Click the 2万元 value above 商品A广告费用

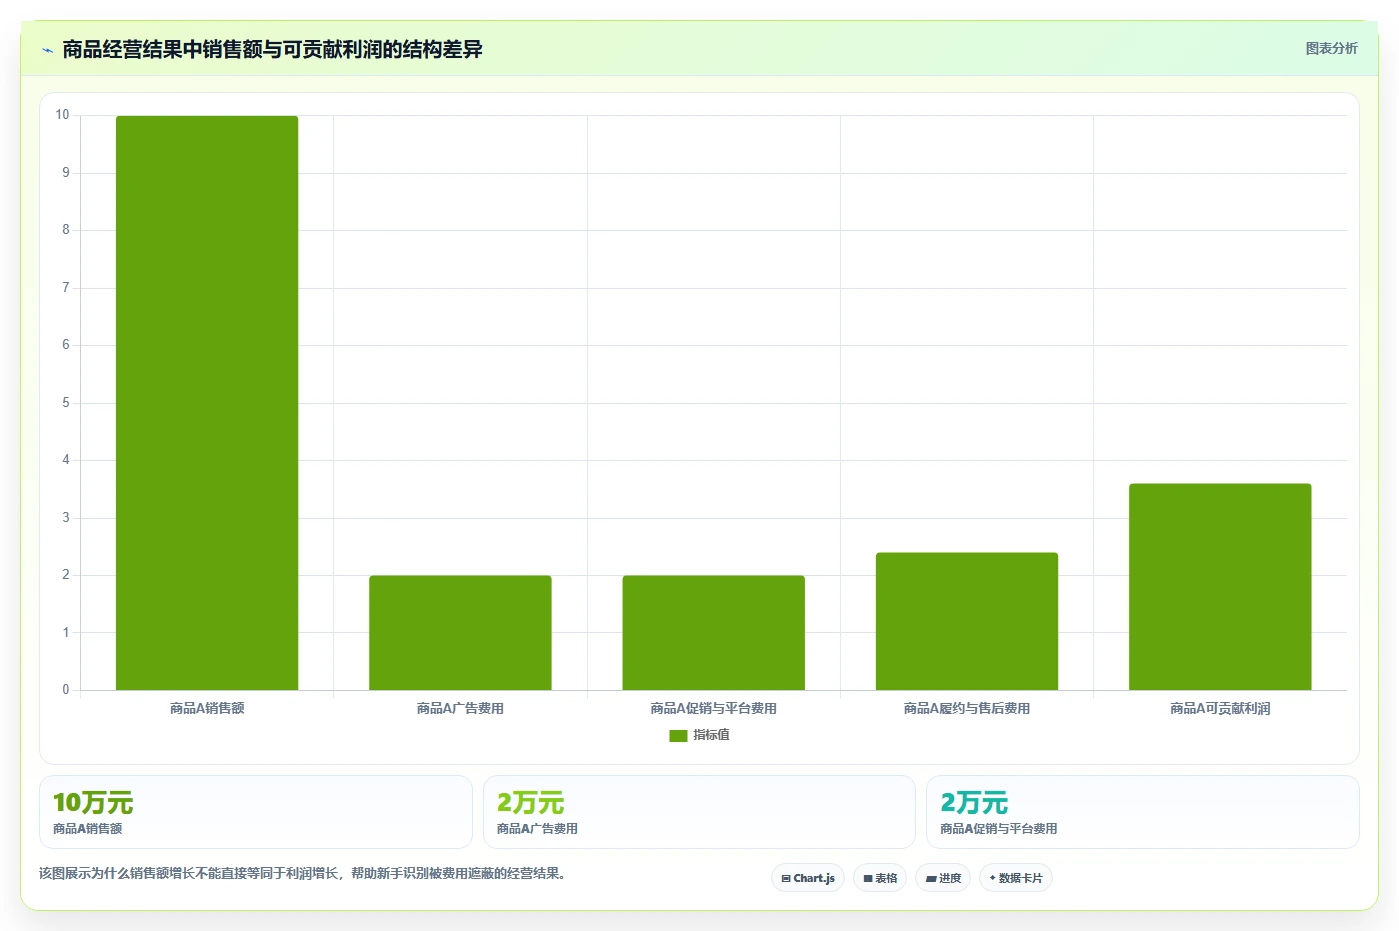point(531,803)
